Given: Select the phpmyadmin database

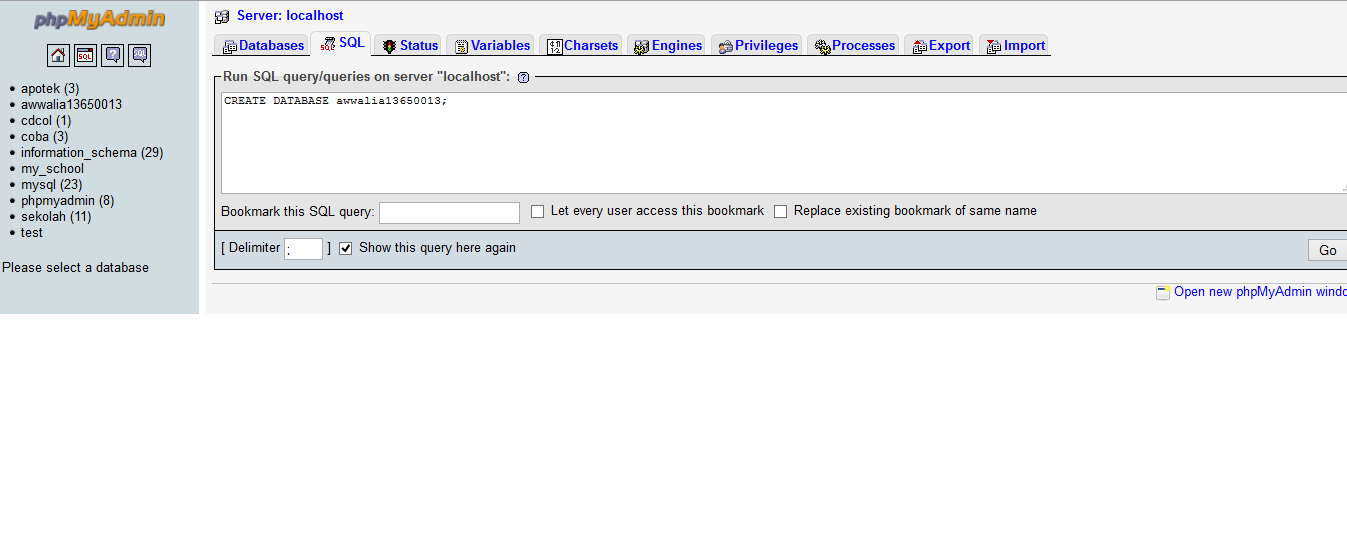Looking at the screenshot, I should click(x=68, y=200).
